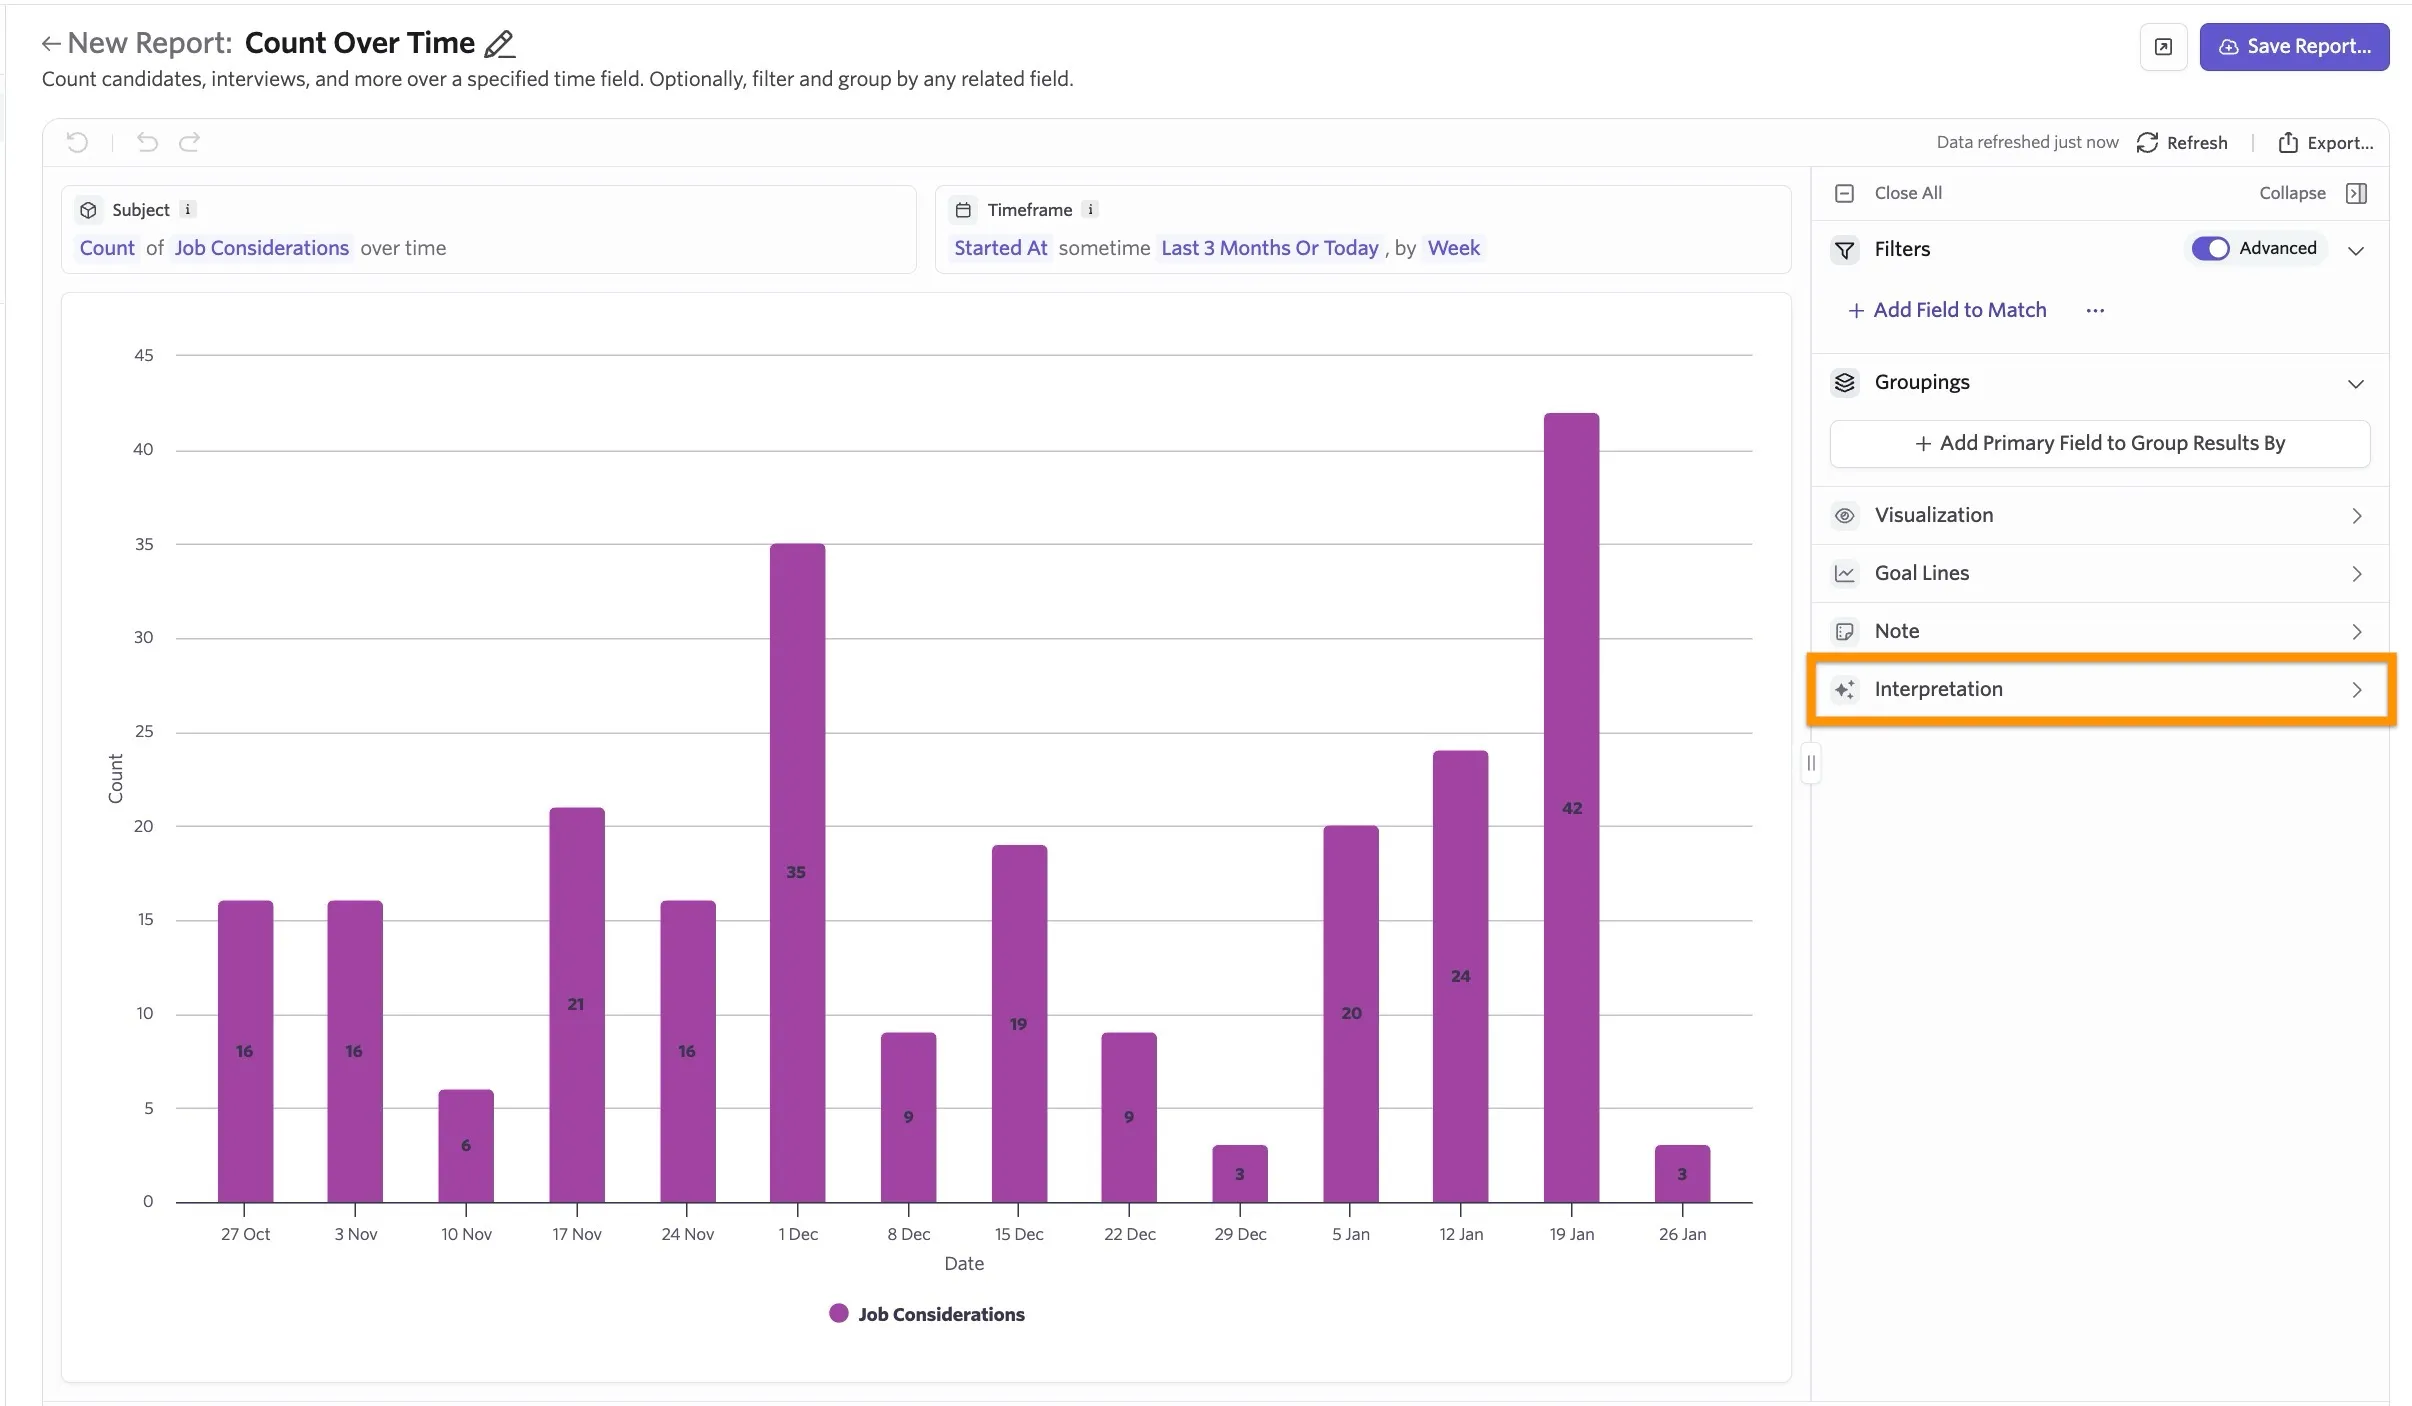
Task: Click the reset/revert circular arrow icon
Action: pyautogui.click(x=77, y=142)
